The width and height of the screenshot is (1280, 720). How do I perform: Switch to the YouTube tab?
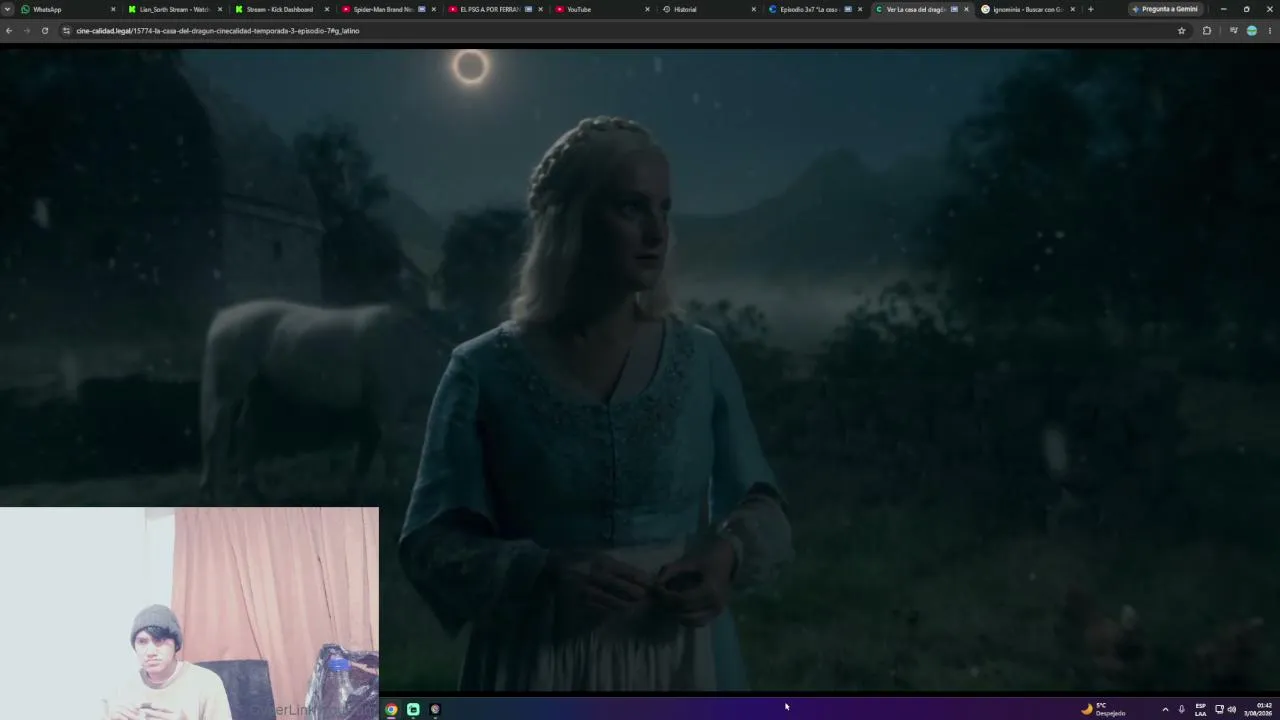602,9
